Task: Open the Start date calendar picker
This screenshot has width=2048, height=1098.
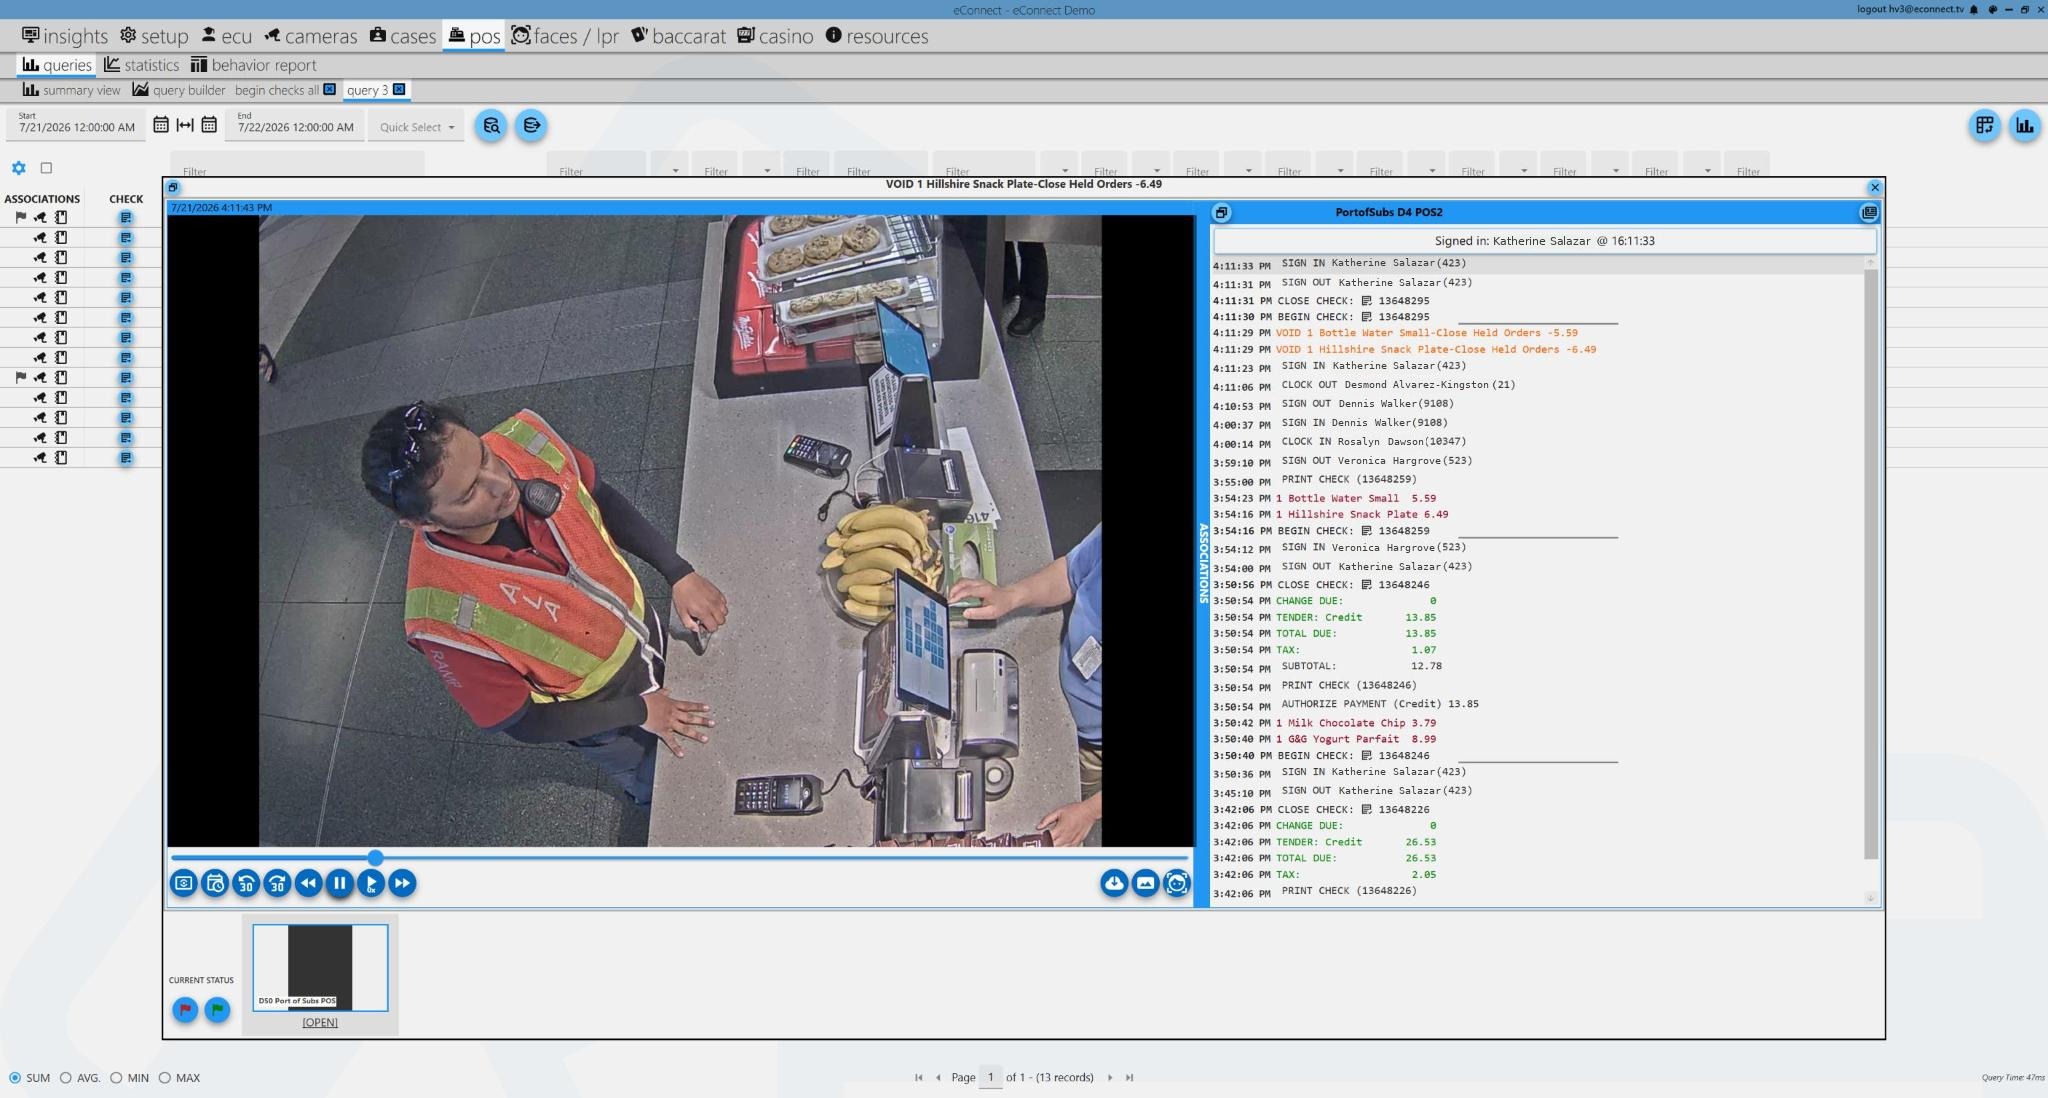Action: tap(161, 125)
